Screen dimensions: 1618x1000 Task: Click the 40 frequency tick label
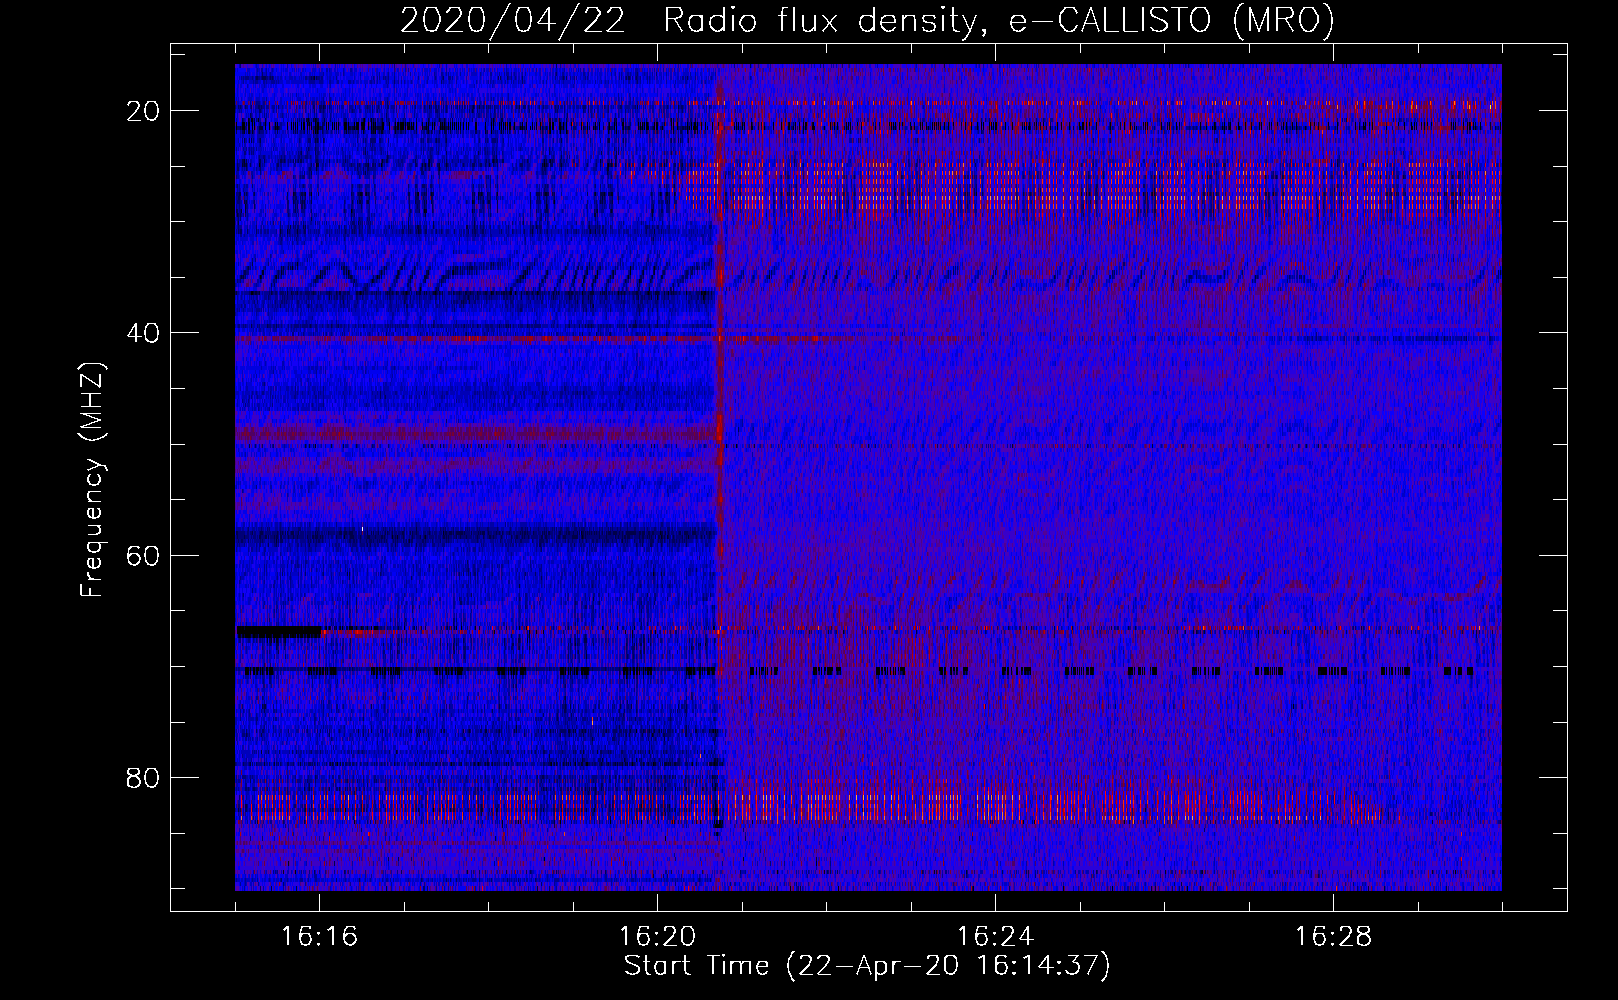[143, 333]
